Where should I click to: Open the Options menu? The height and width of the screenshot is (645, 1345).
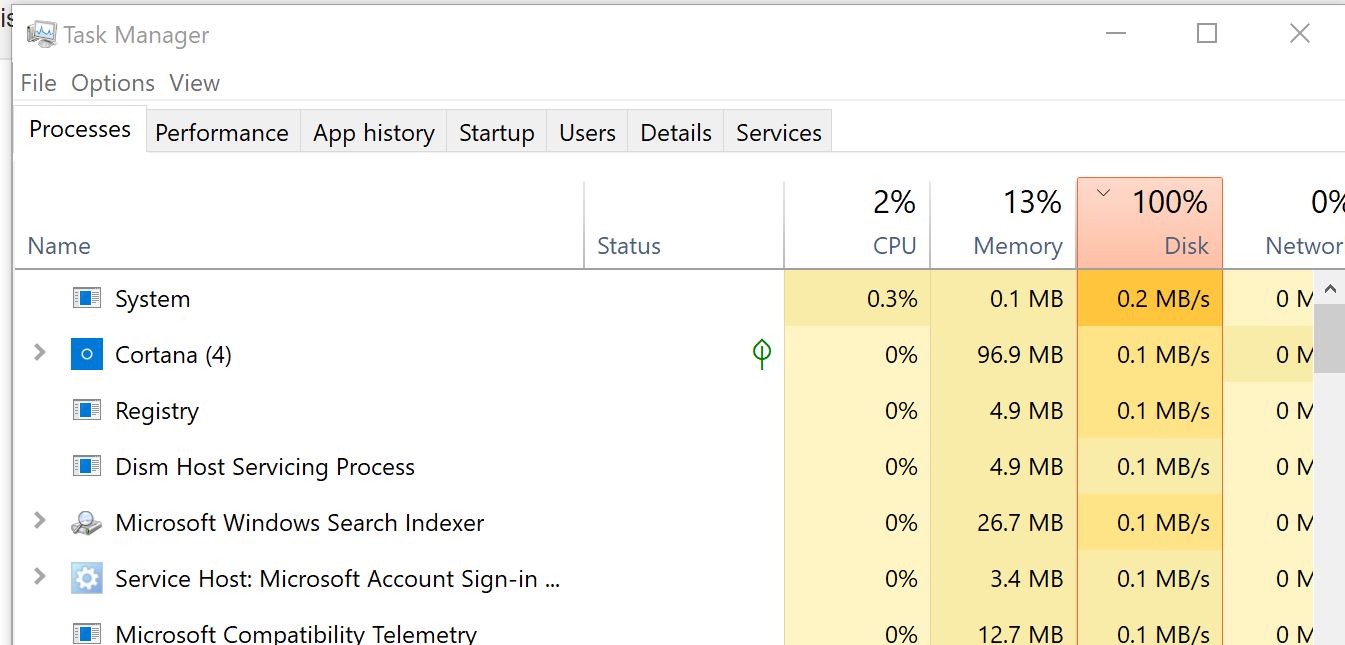click(113, 83)
